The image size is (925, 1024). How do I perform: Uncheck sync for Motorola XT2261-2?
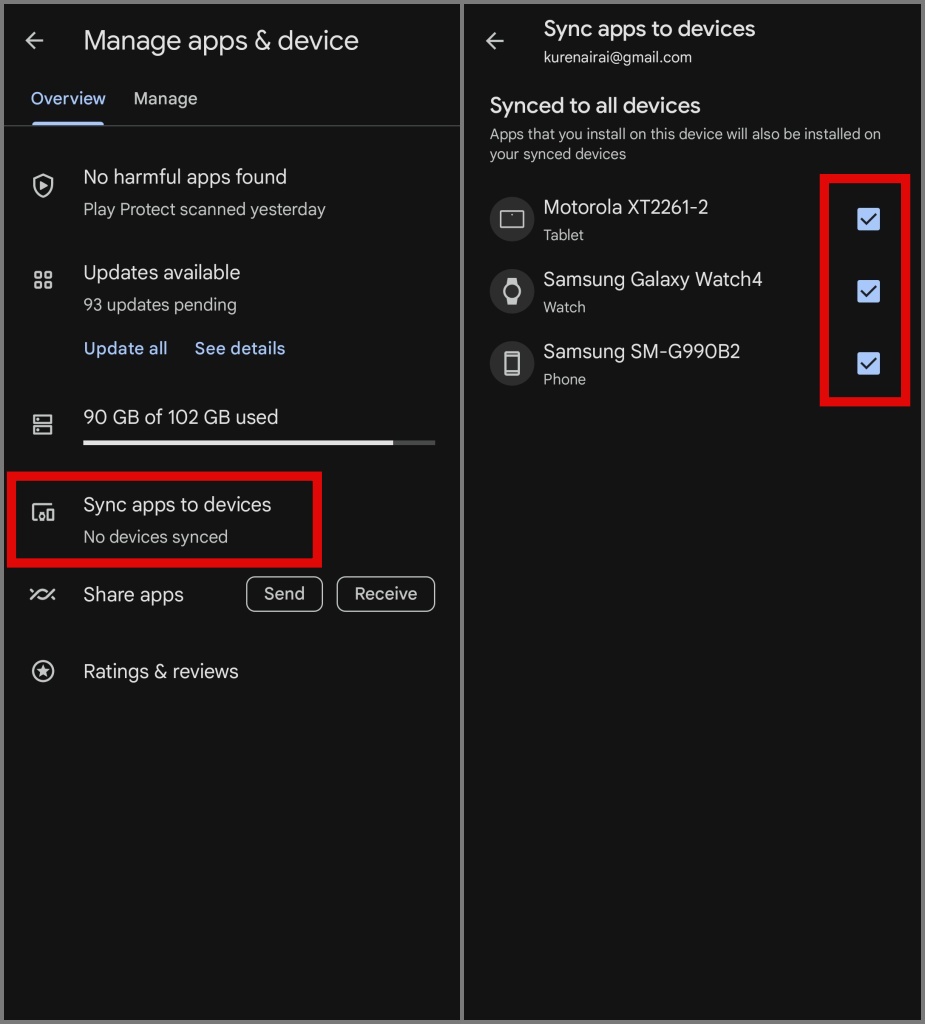pos(868,219)
